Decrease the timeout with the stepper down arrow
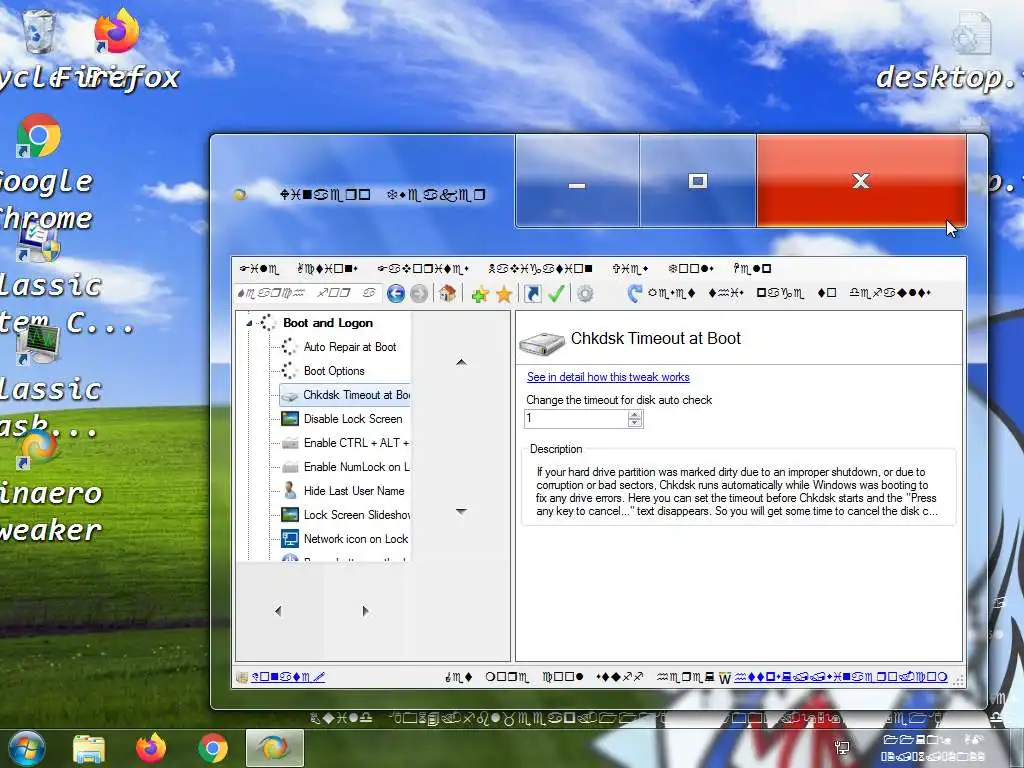This screenshot has height=768, width=1024. (635, 423)
